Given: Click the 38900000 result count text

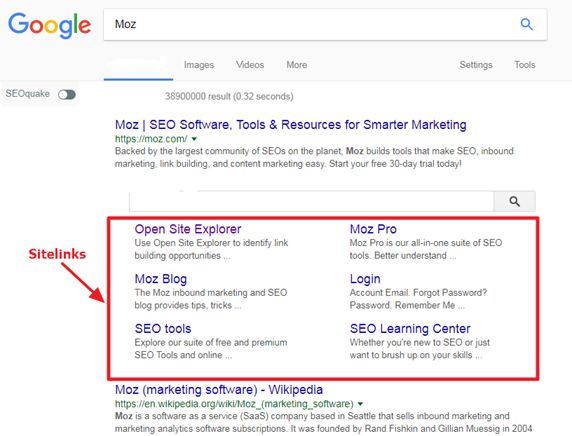Looking at the screenshot, I should (229, 97).
